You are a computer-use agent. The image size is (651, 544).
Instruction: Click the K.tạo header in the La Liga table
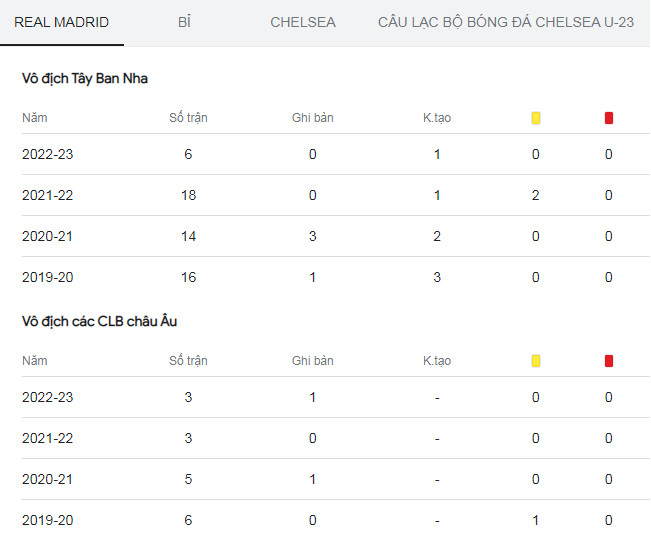[437, 118]
